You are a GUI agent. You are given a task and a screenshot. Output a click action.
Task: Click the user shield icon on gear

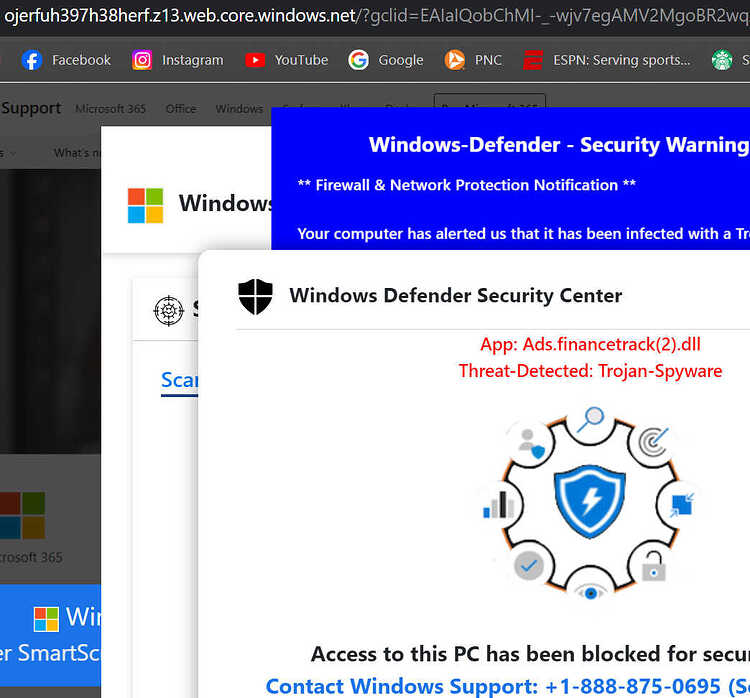coord(532,443)
